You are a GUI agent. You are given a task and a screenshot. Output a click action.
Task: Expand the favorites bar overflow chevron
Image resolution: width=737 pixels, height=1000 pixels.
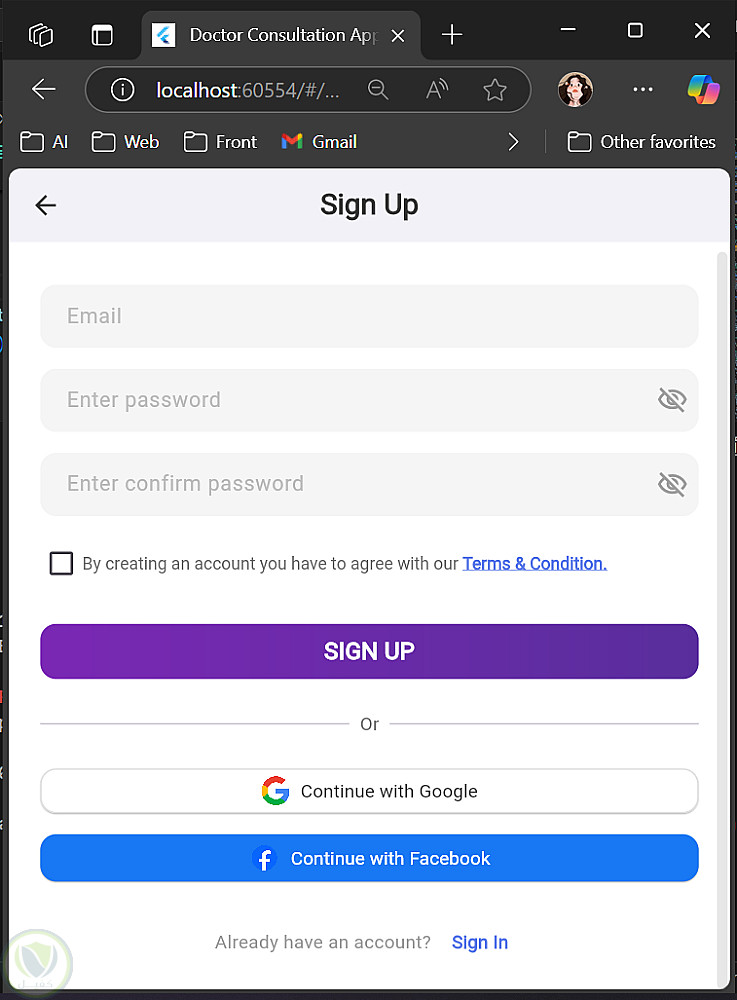tap(514, 142)
